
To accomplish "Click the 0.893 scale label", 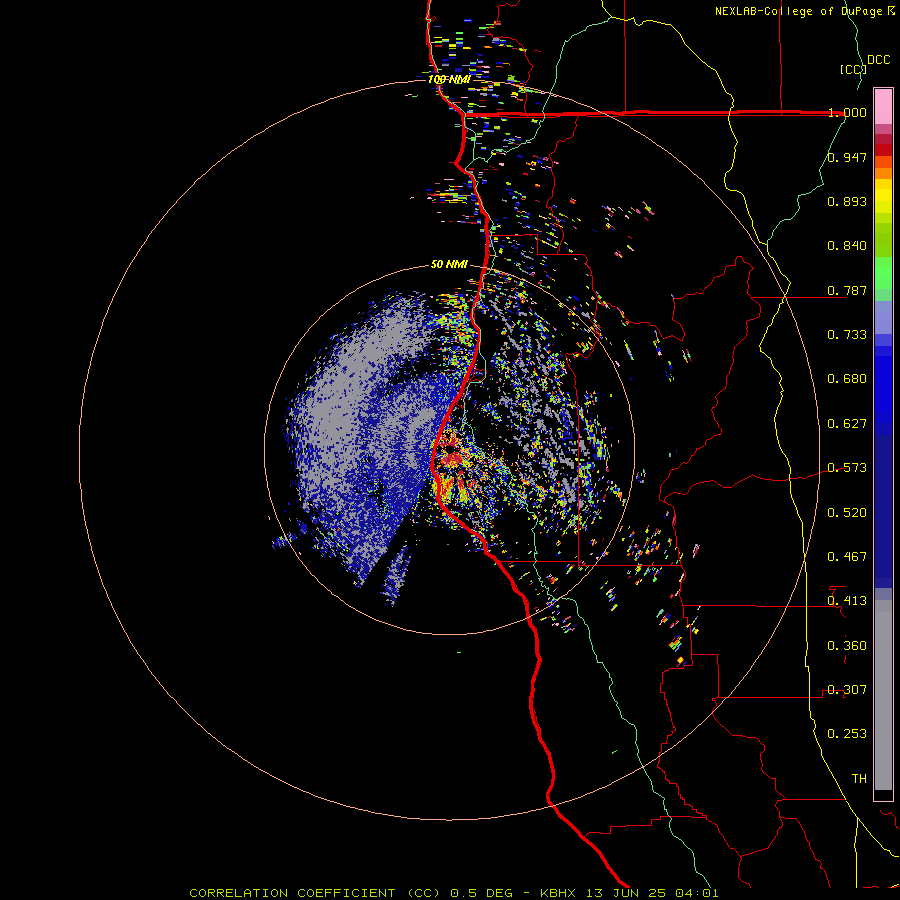I will pos(847,201).
